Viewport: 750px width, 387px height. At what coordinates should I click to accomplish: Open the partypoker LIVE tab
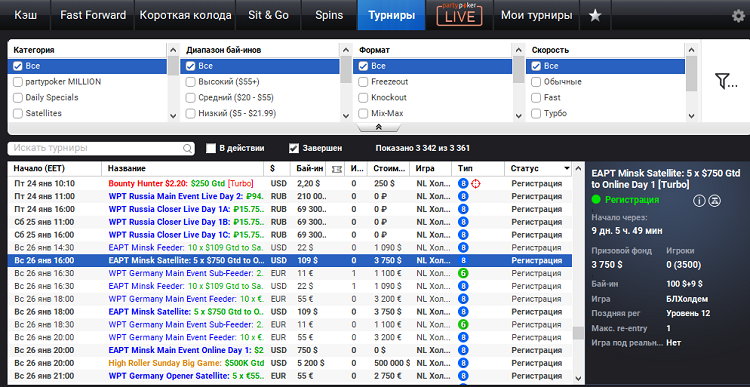tap(459, 15)
